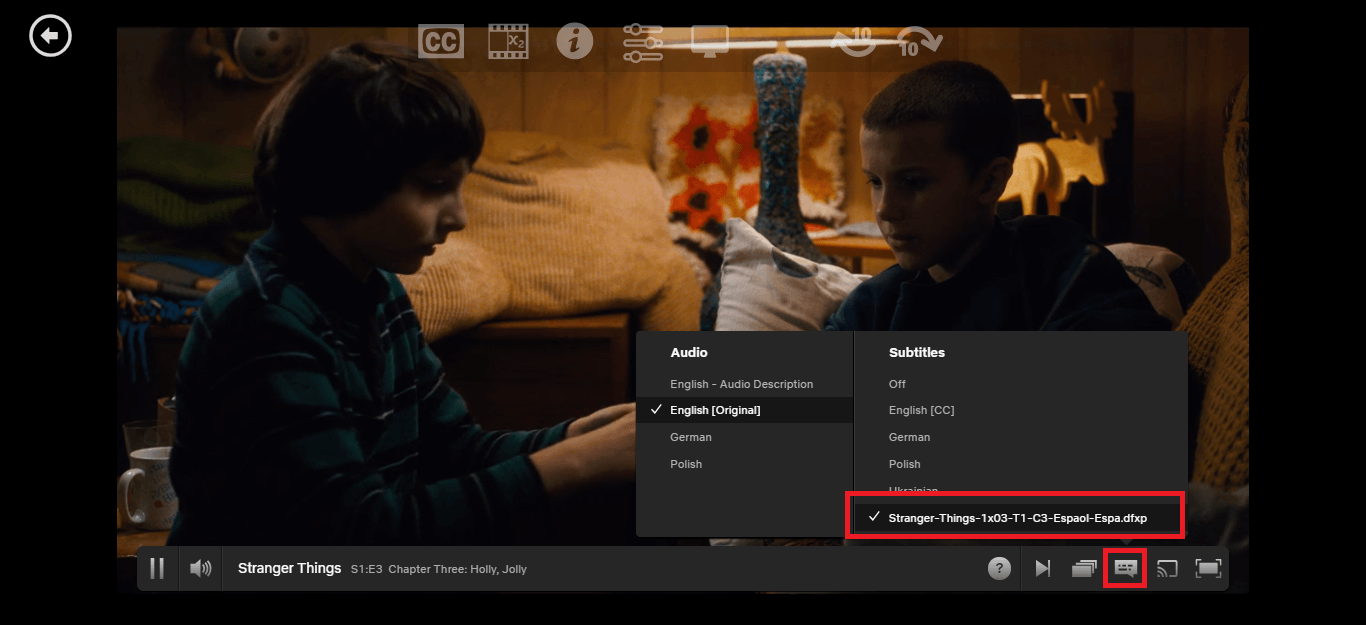The height and width of the screenshot is (625, 1366).
Task: Click the cast to device icon
Action: click(1167, 568)
